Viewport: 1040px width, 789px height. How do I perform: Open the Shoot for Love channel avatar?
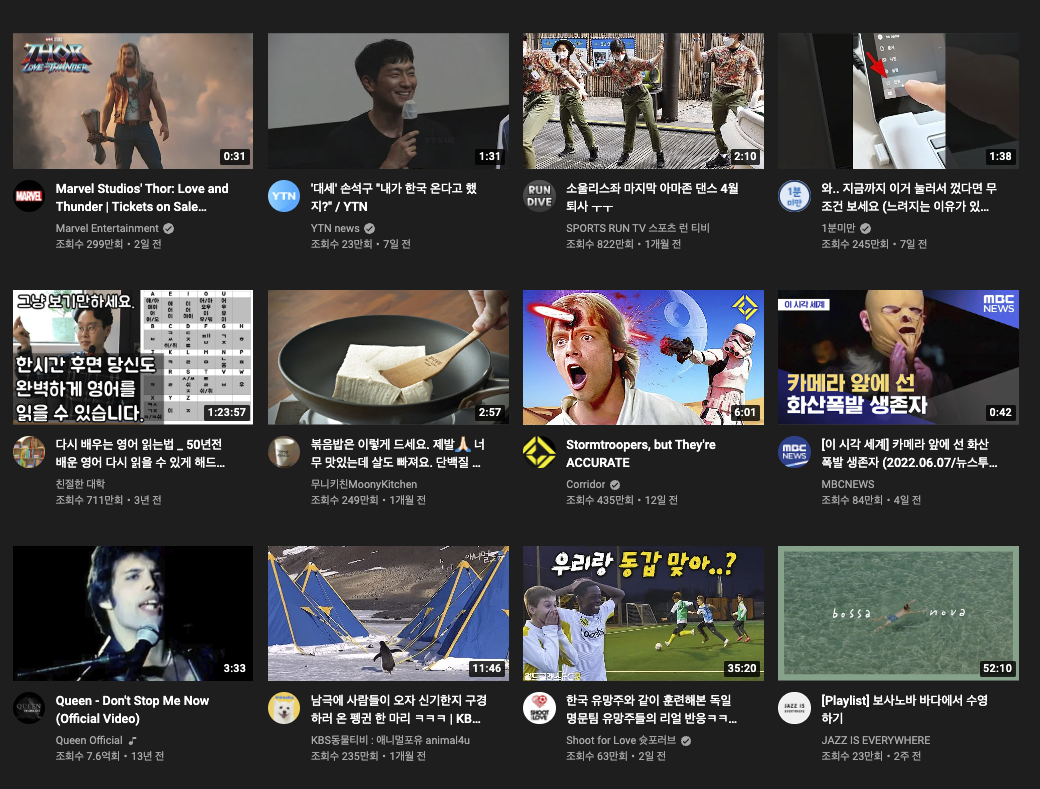539,708
